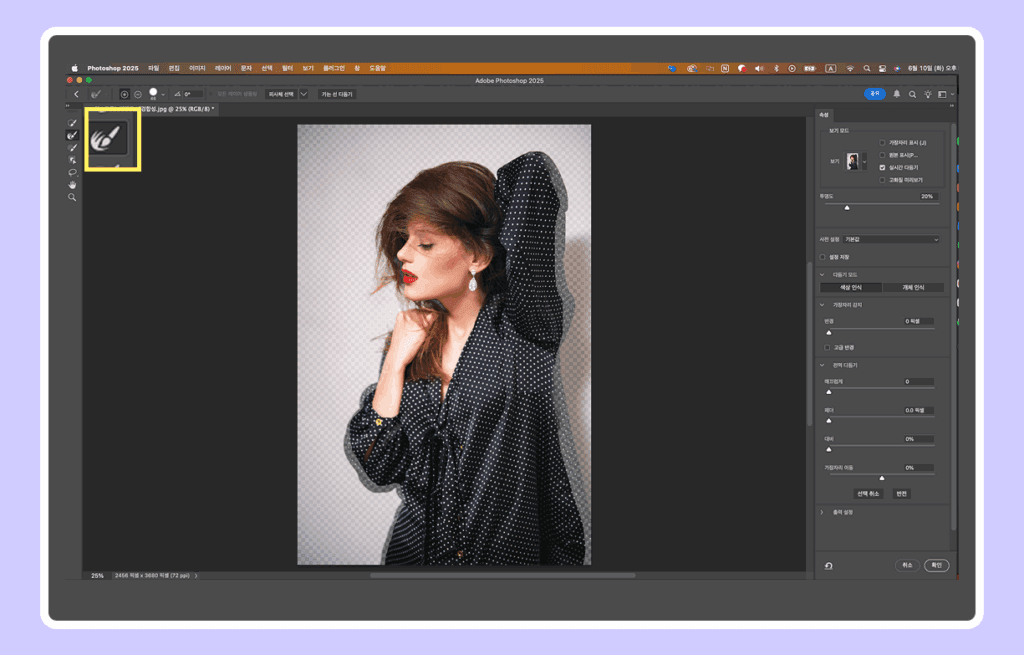The width and height of the screenshot is (1024, 655).
Task: Click the macOS volume icon
Action: tap(759, 68)
